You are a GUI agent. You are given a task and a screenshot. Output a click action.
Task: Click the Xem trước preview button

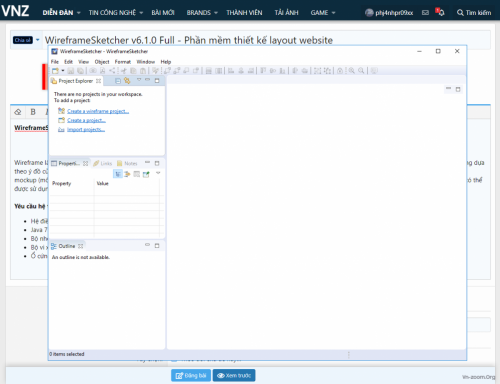(234, 375)
